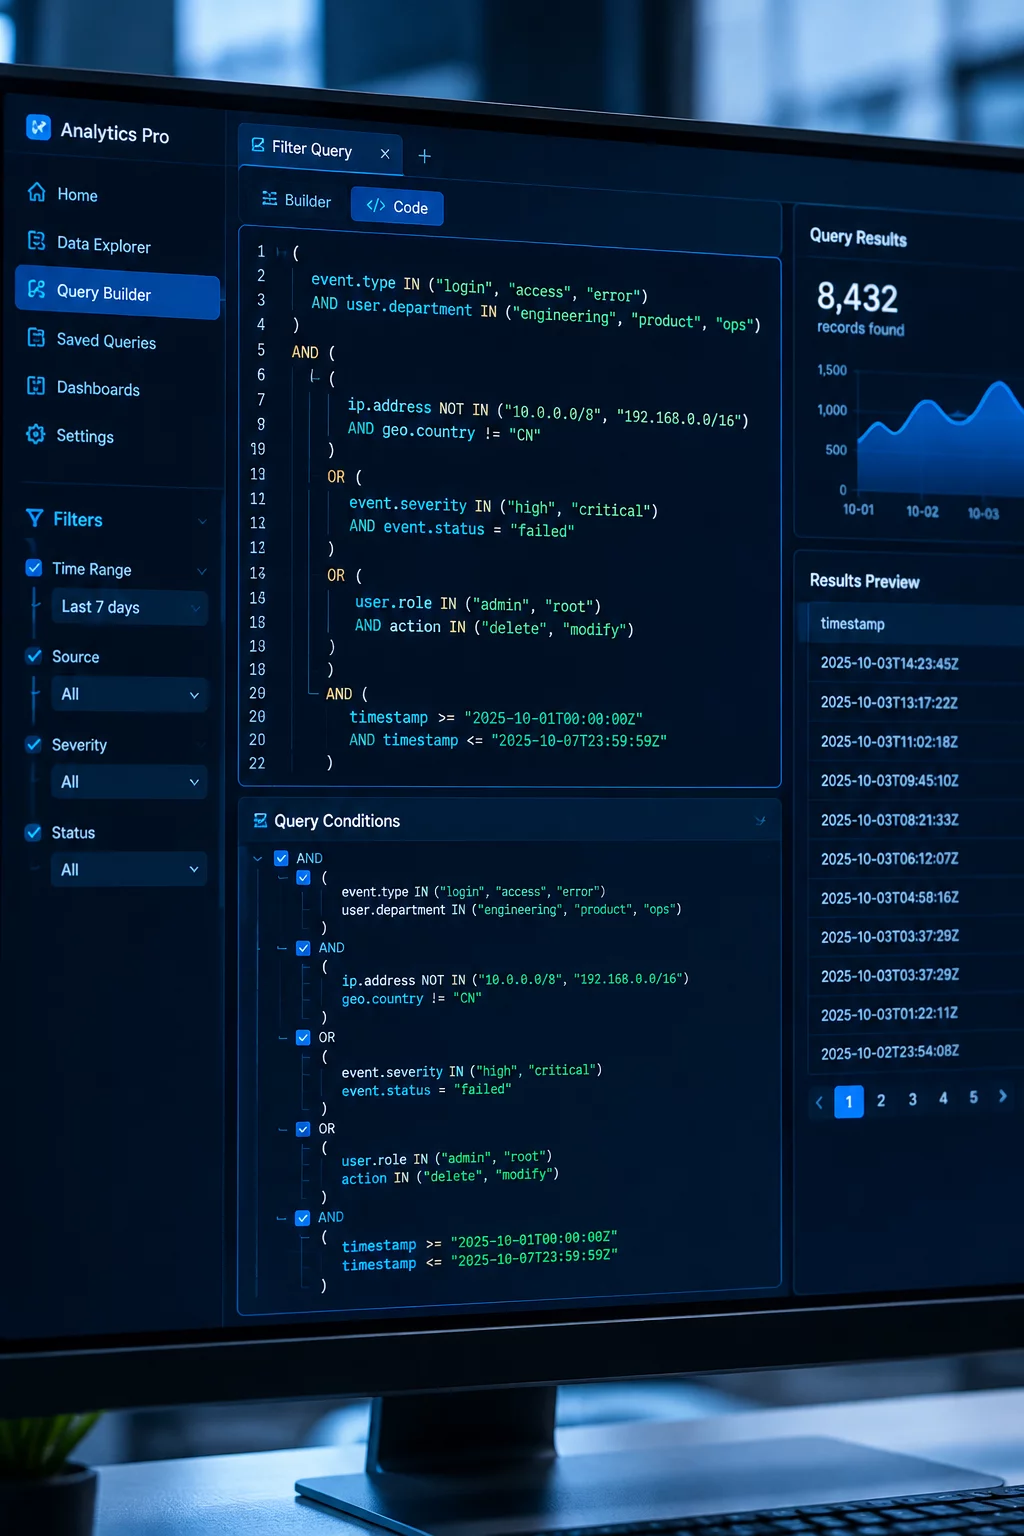Click the Filter Query tab icon
Screen dimensions: 1024x1536
click(x=258, y=146)
